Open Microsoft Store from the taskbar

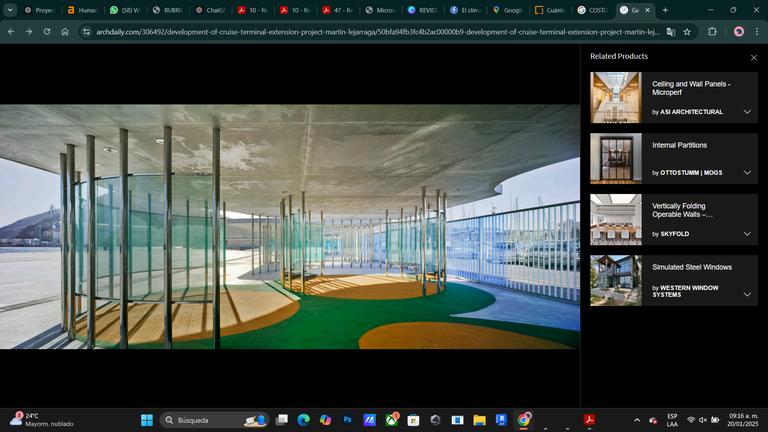(x=413, y=420)
